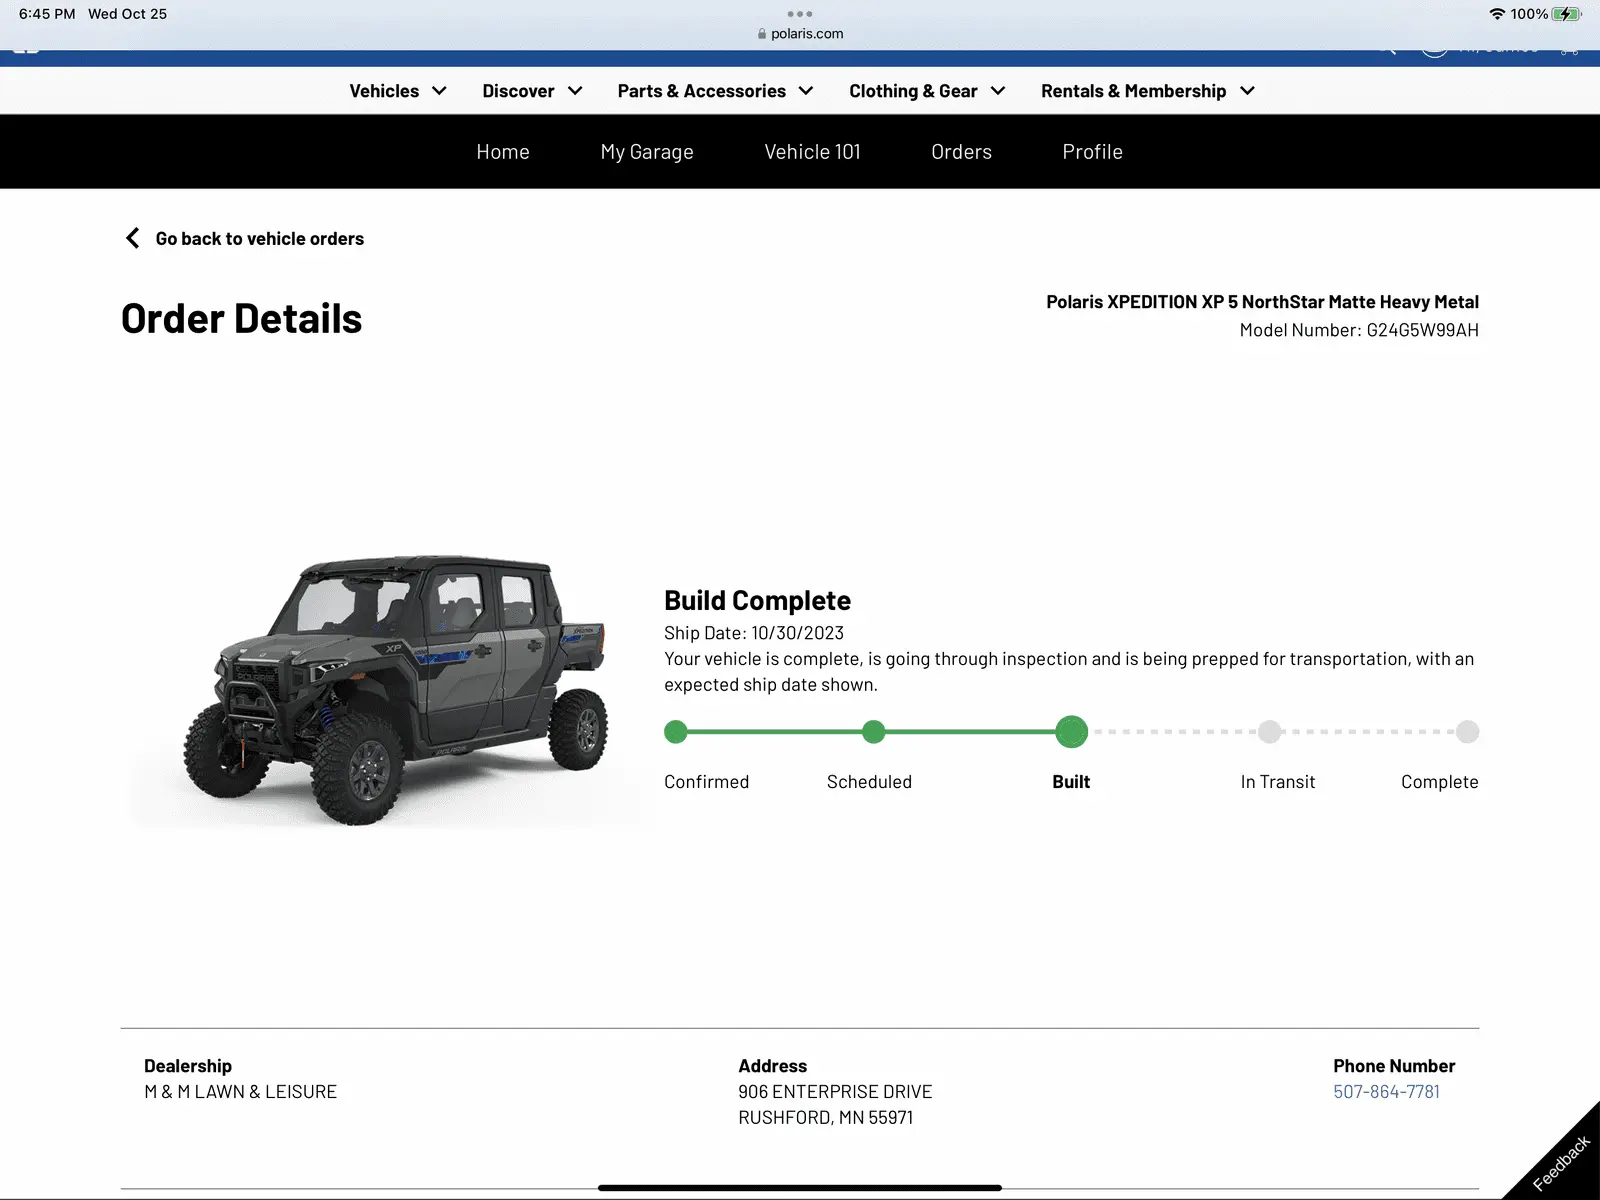Click the In Transit progress dot
The width and height of the screenshot is (1600, 1200).
1270,732
